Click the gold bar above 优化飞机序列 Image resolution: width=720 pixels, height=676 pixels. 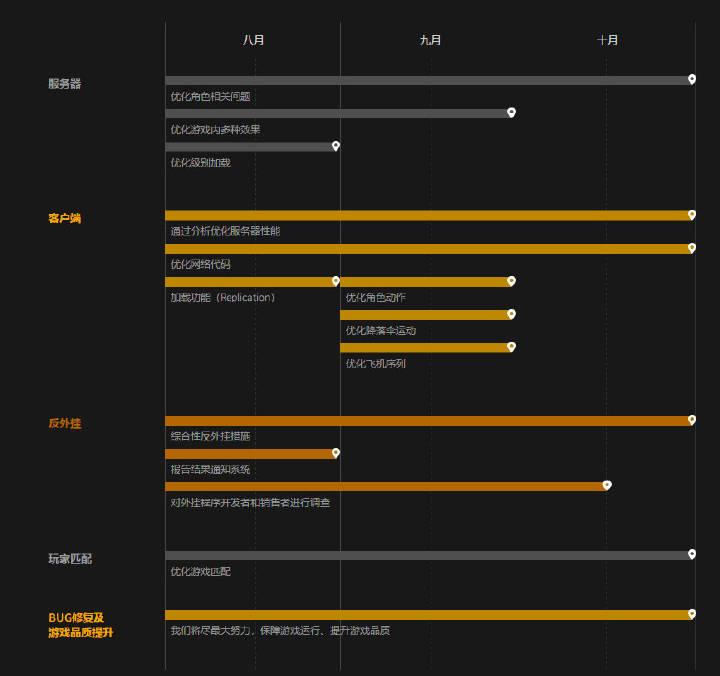click(x=426, y=348)
